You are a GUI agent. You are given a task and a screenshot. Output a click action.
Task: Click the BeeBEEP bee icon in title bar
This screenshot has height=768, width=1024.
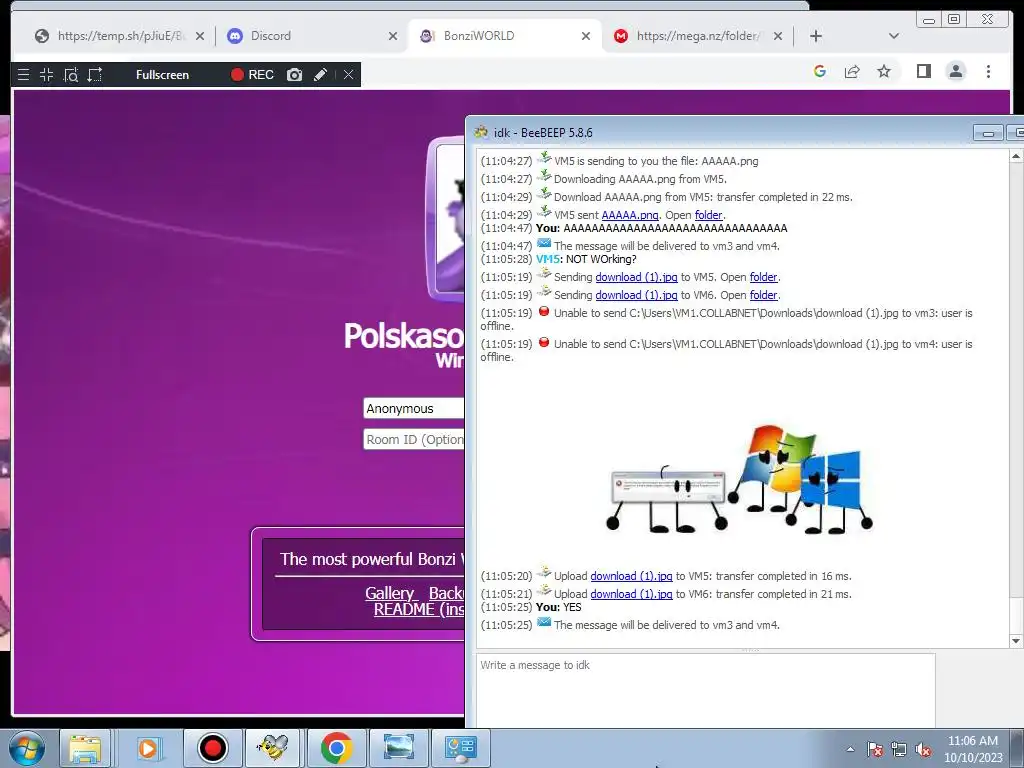point(481,133)
